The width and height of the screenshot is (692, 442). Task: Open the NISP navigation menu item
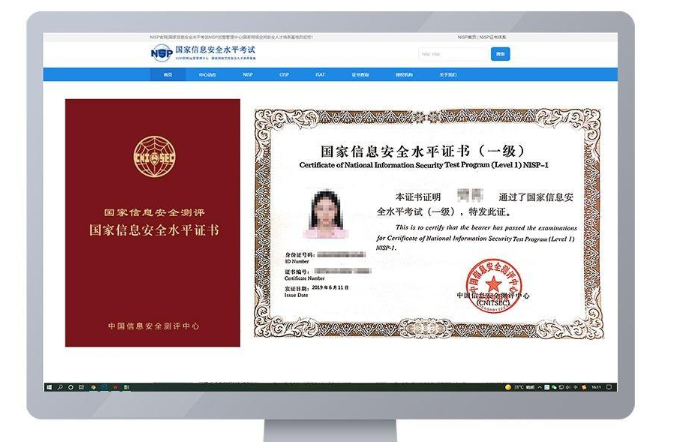[248, 75]
